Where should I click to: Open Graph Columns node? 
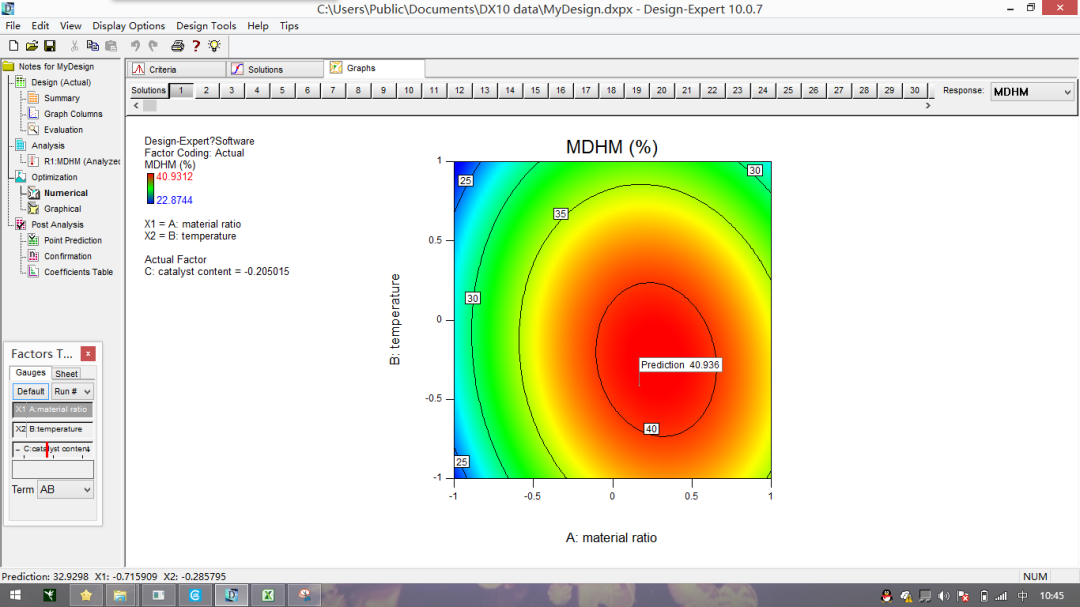click(73, 114)
